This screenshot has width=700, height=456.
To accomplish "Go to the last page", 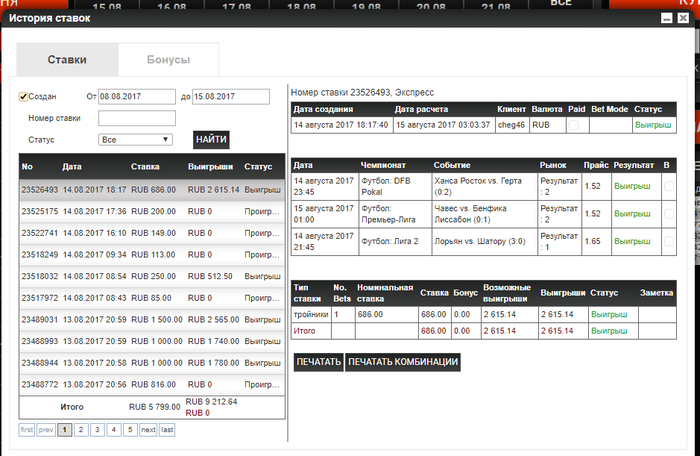I will (167, 430).
